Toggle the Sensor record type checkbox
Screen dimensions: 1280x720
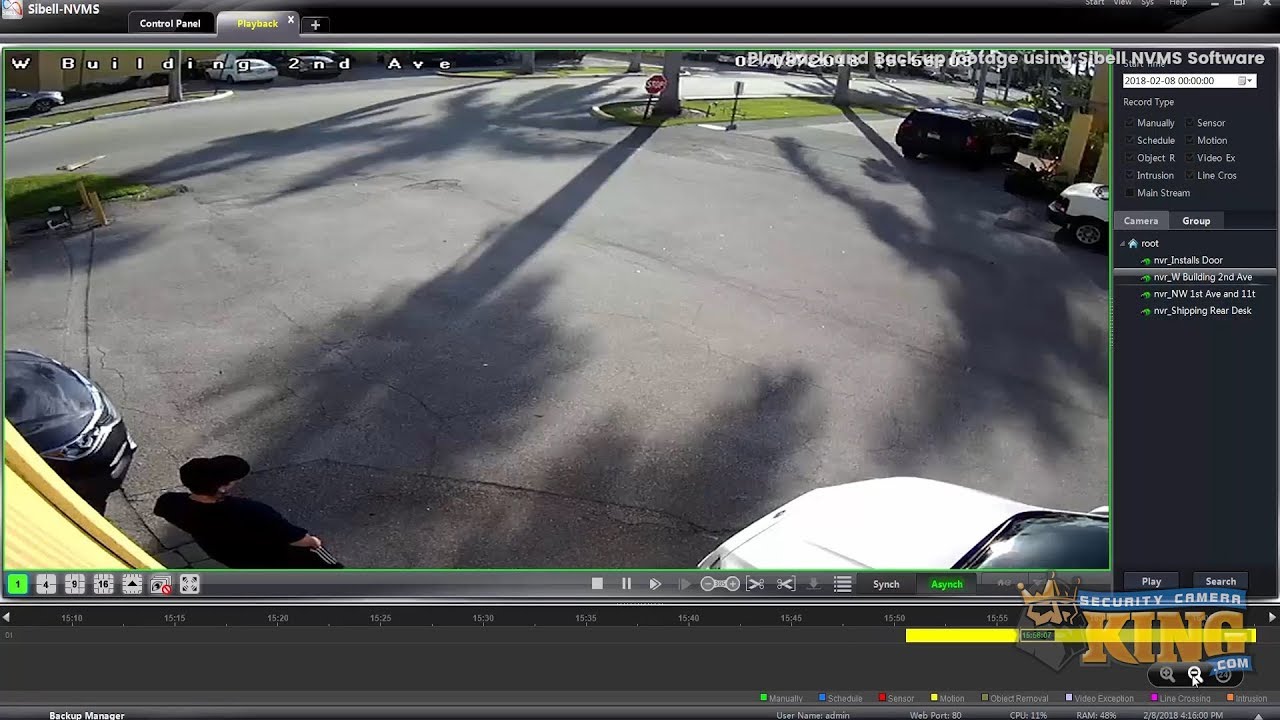click(x=1190, y=123)
